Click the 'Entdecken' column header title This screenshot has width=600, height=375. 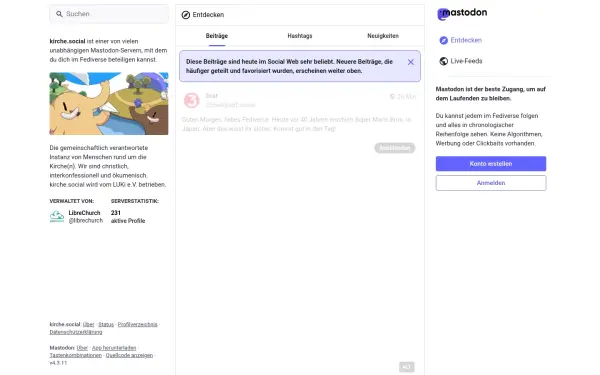(x=208, y=15)
